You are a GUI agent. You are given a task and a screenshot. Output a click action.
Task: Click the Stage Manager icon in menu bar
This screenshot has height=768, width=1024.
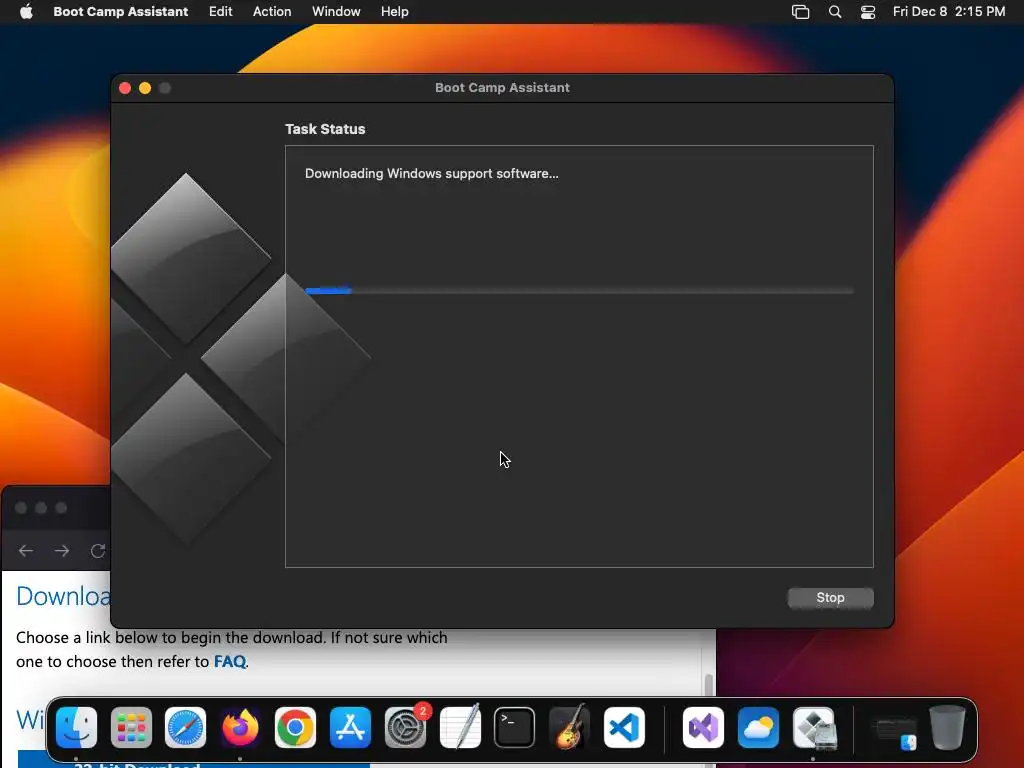(x=800, y=12)
